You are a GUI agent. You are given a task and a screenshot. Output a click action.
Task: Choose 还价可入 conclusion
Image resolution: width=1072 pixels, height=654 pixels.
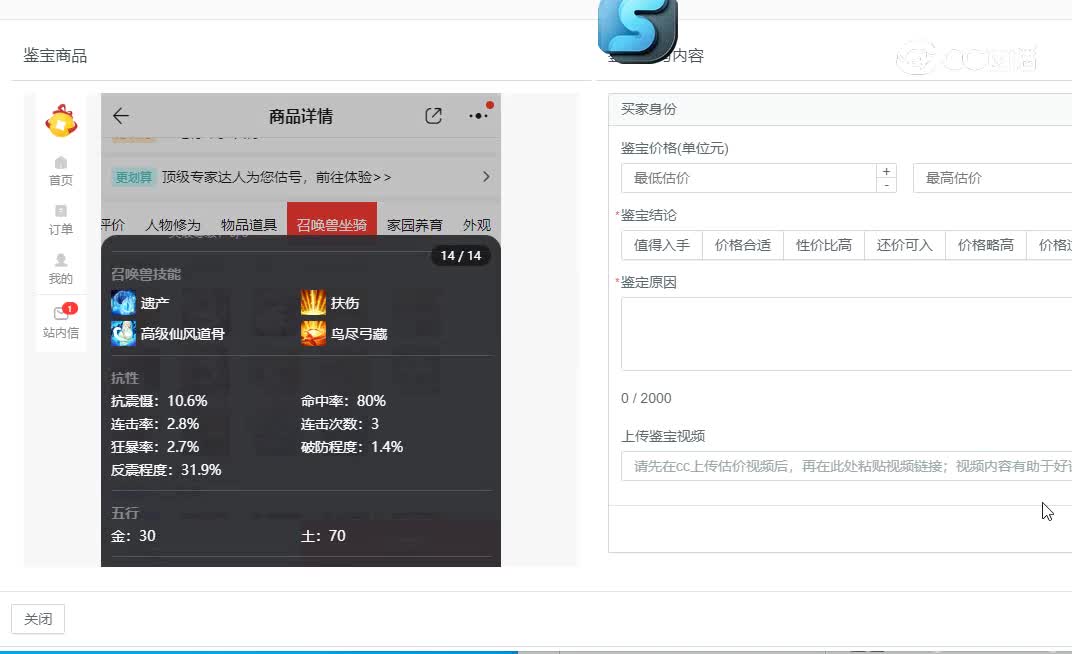pos(904,245)
